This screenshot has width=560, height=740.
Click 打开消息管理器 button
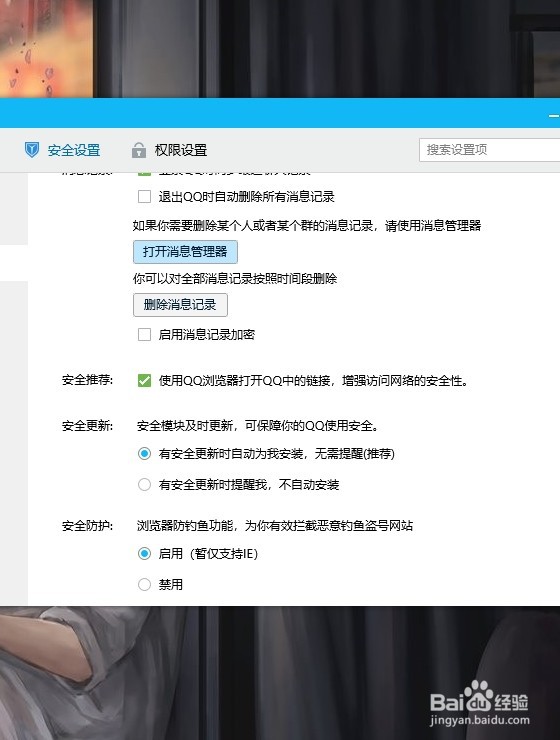pos(185,252)
